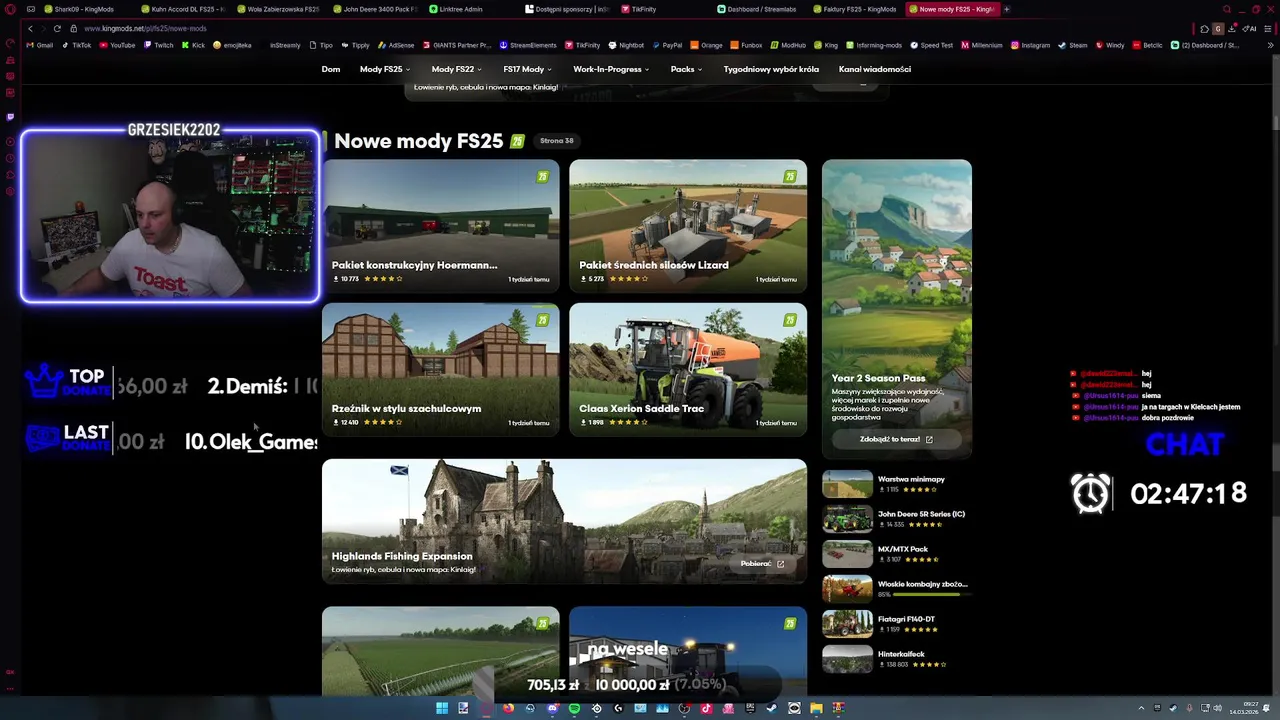Viewport: 1280px width, 720px height.
Task: Open Pakiet konstrukcyjny Hoermann mod card
Action: 440,226
